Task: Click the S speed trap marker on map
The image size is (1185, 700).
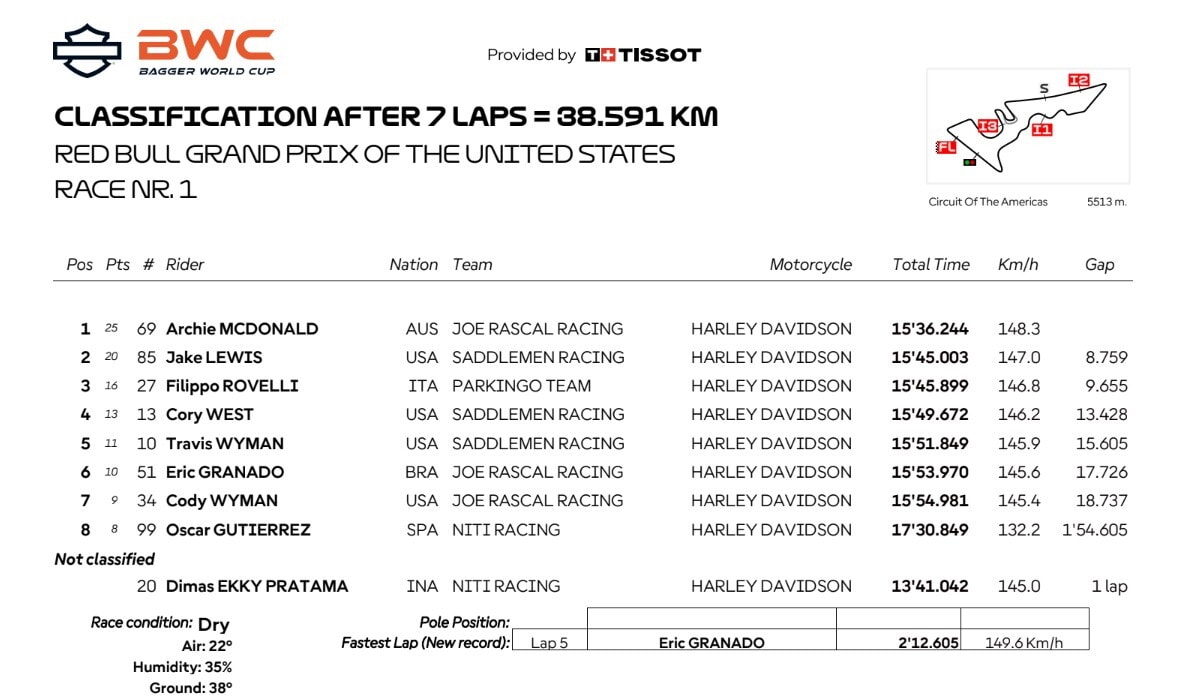Action: 1044,89
